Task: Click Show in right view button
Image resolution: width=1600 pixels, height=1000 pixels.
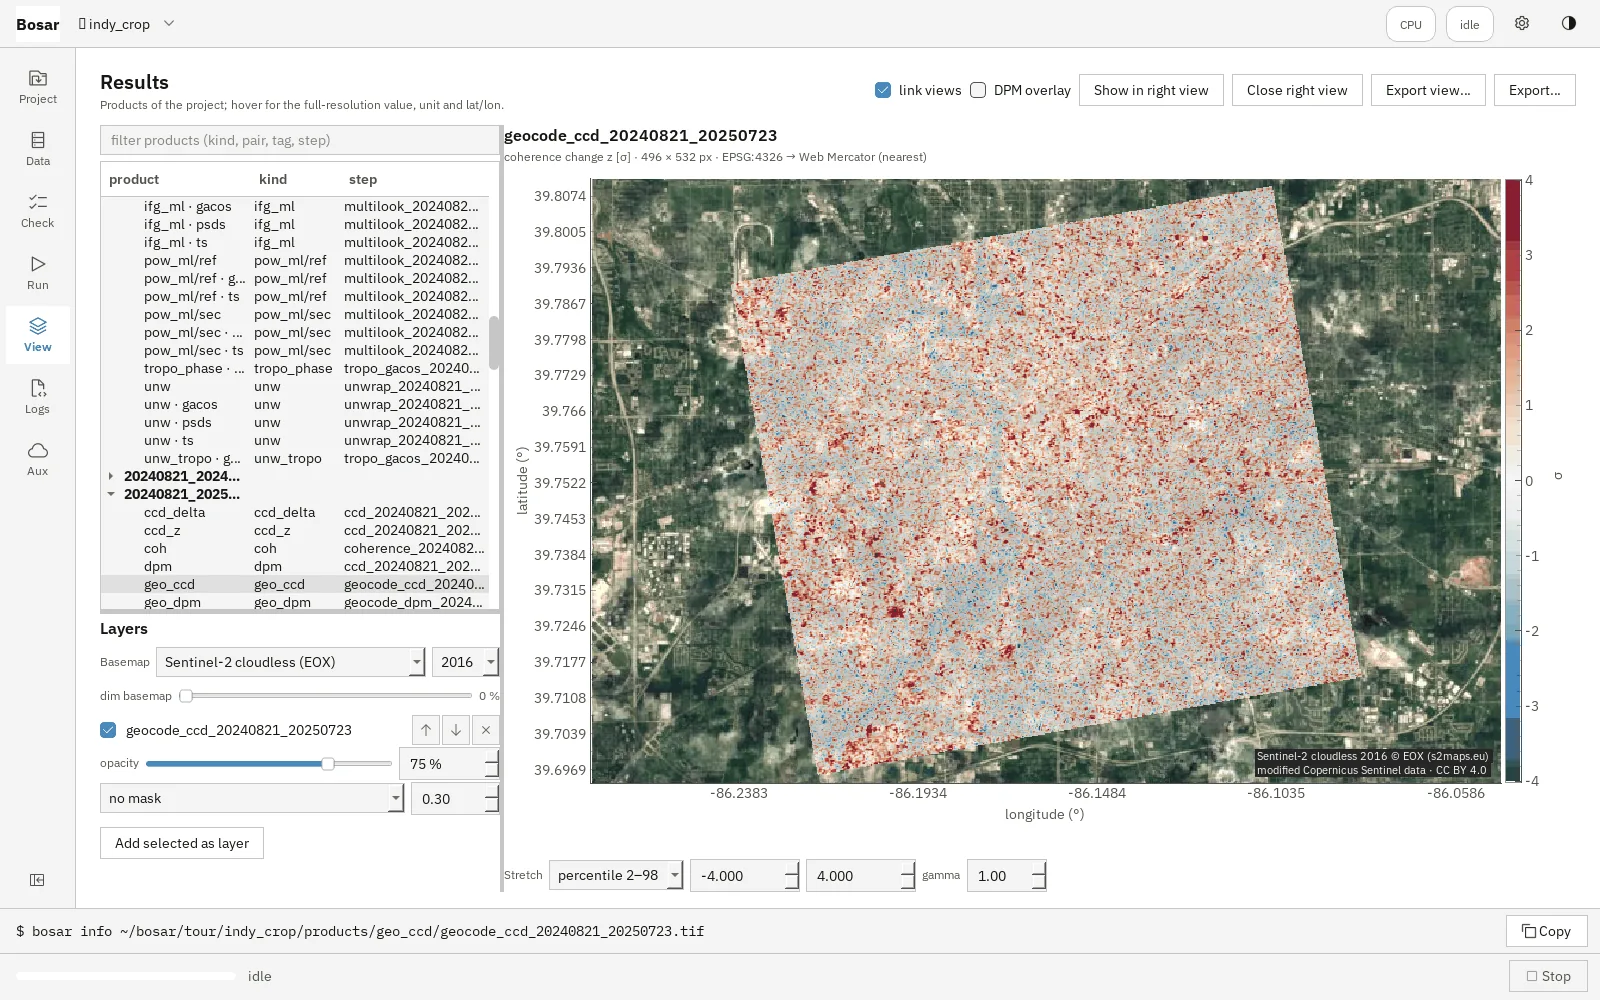Action: (x=1151, y=90)
